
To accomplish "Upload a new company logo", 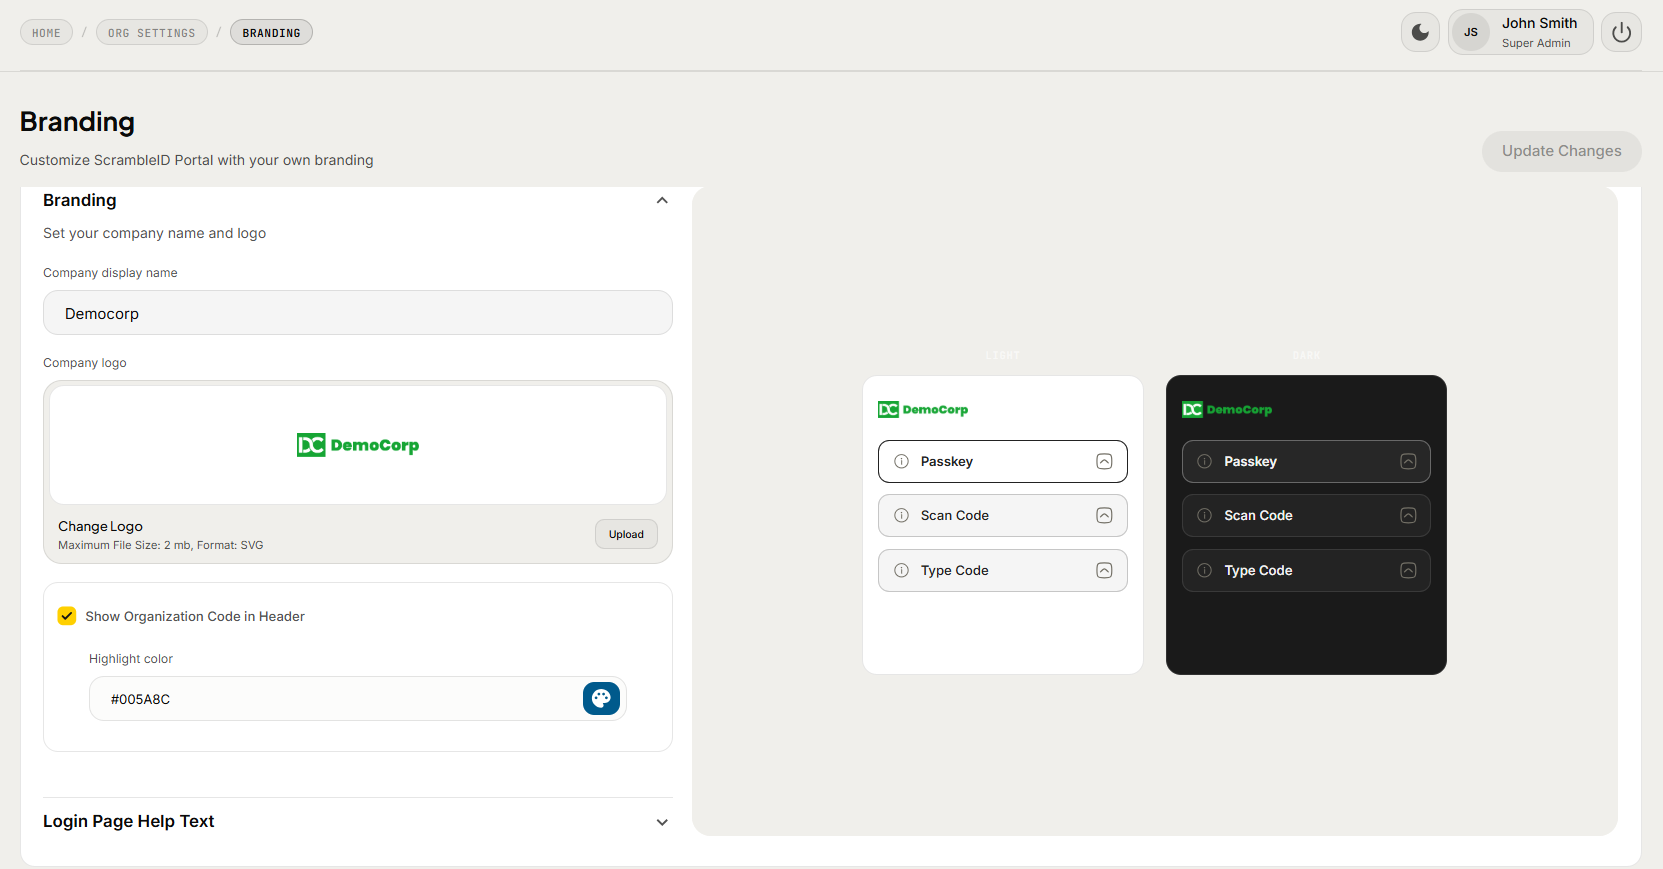I will point(626,534).
